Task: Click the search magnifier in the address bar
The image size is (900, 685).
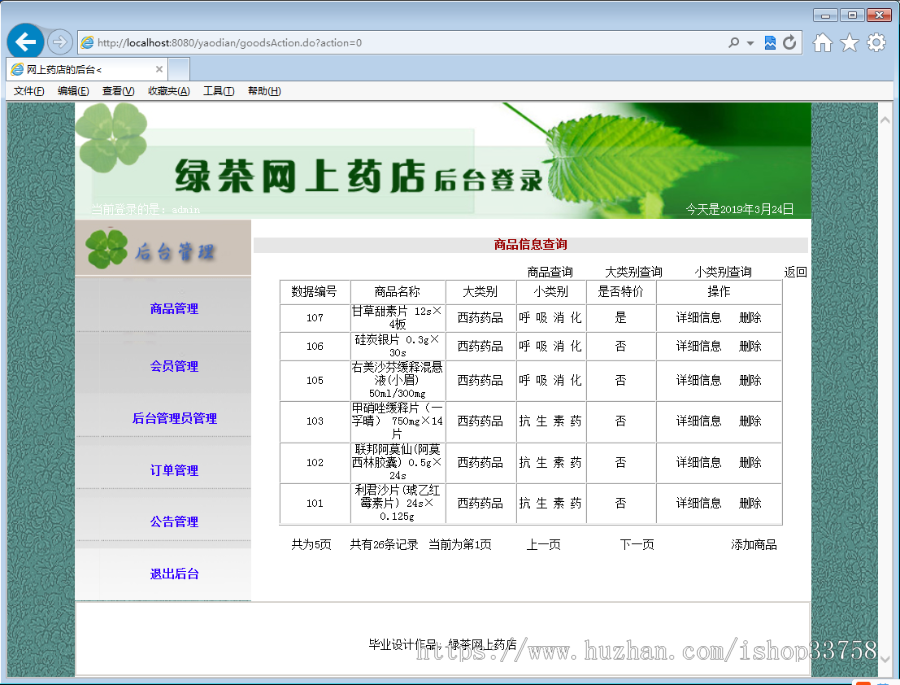Action: point(731,42)
